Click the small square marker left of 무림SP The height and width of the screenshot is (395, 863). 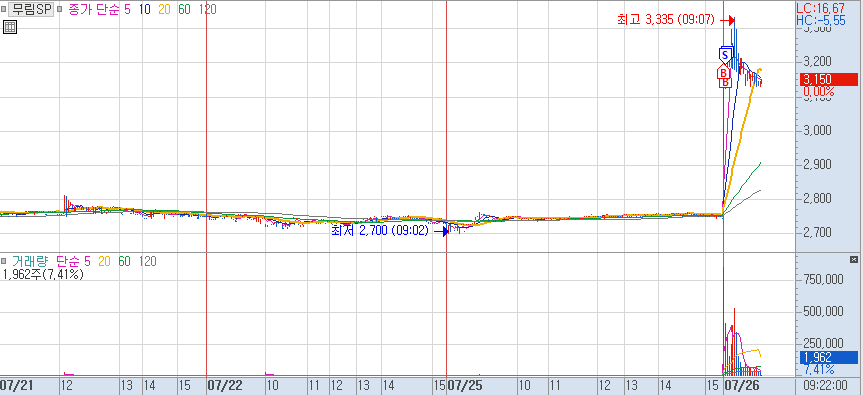coord(4,9)
